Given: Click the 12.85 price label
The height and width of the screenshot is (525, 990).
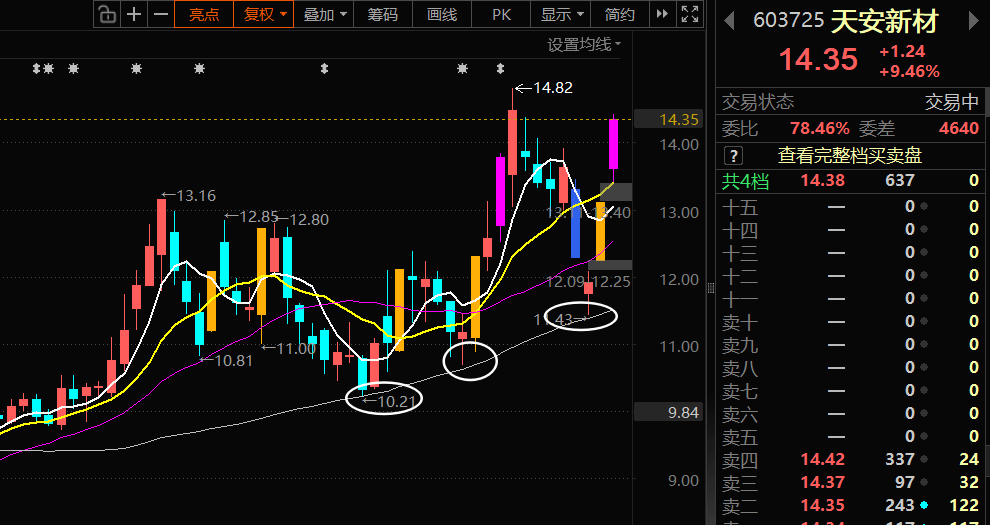Looking at the screenshot, I should [x=259, y=217].
